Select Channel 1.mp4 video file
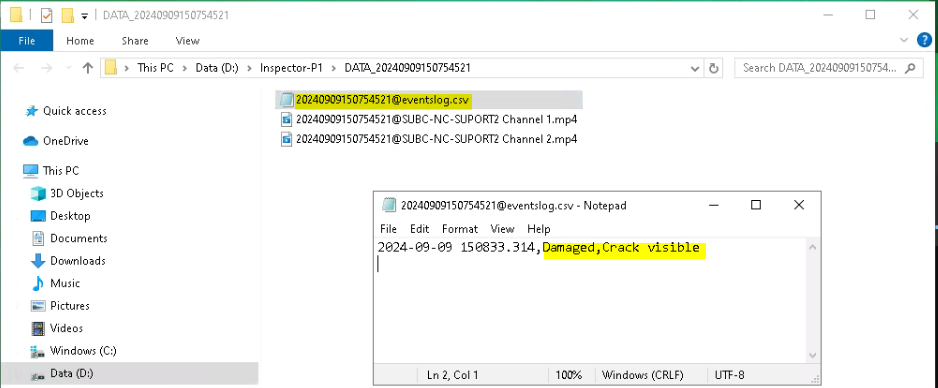Image resolution: width=938 pixels, height=388 pixels. (429, 119)
